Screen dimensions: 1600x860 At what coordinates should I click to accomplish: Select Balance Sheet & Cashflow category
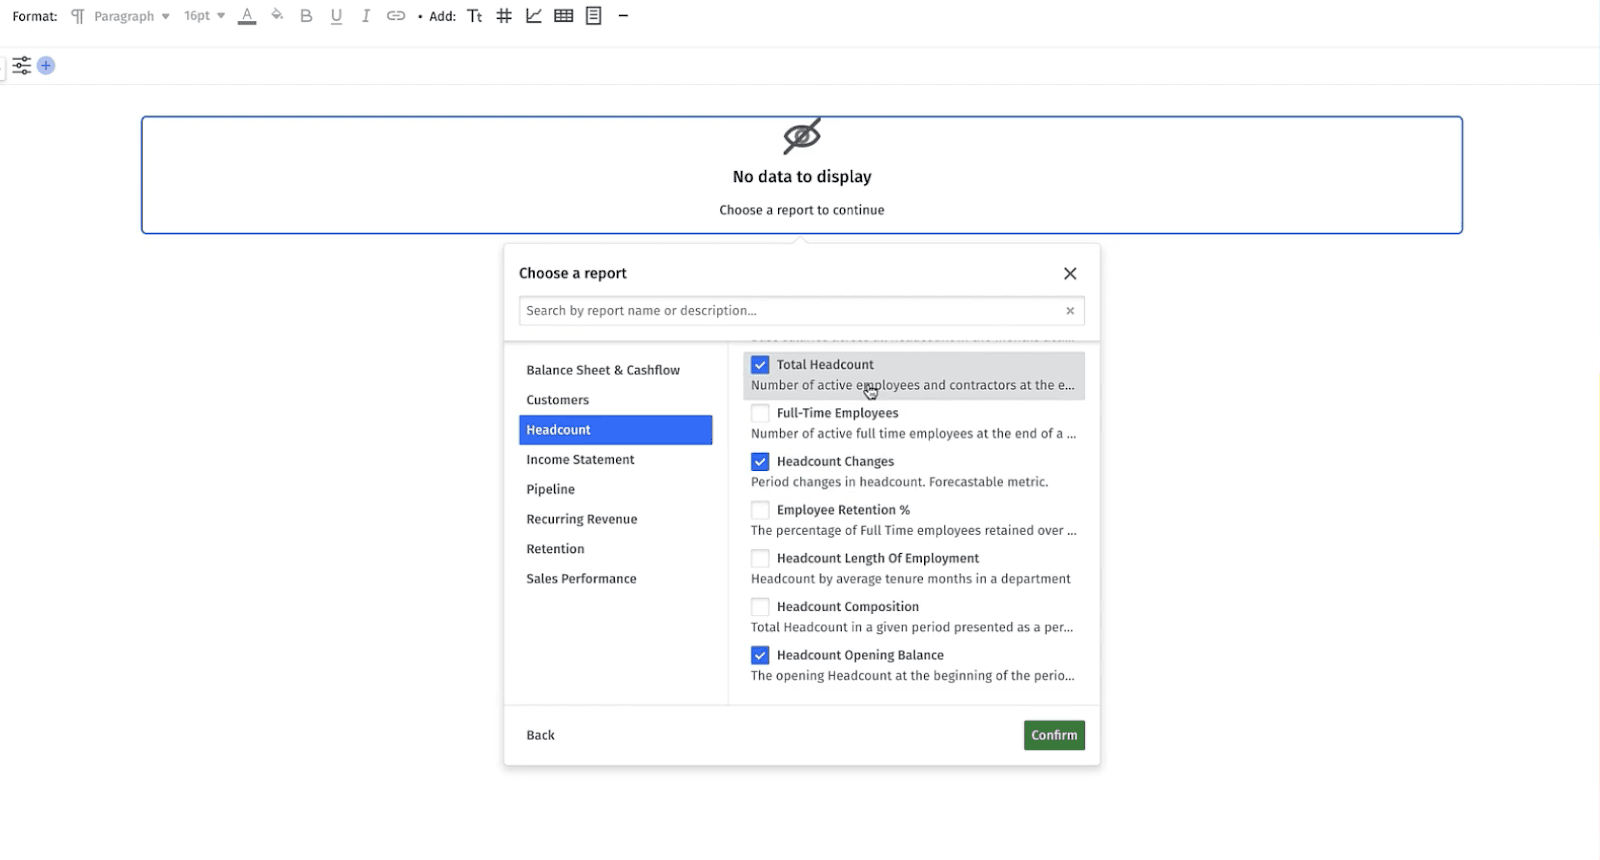615,370
